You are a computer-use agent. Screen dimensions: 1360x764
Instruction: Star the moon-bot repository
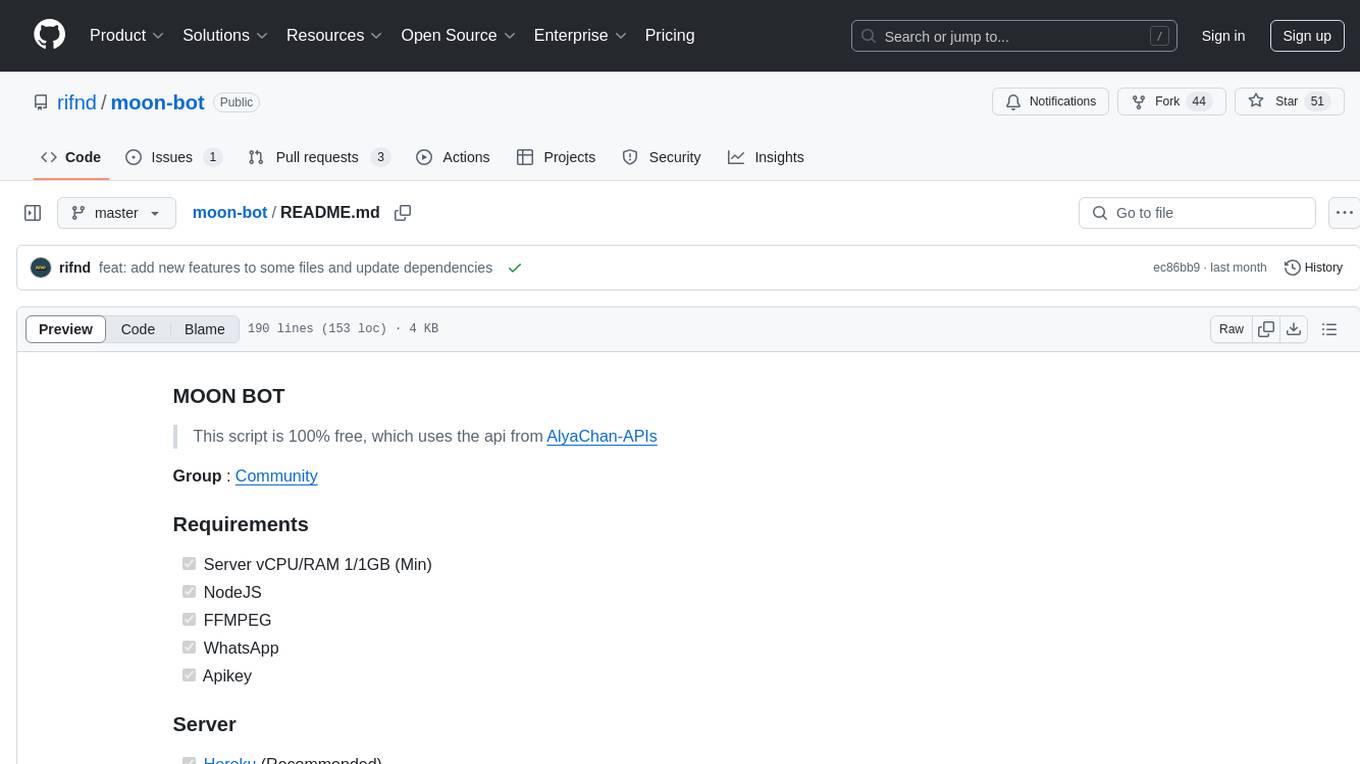click(x=1289, y=102)
